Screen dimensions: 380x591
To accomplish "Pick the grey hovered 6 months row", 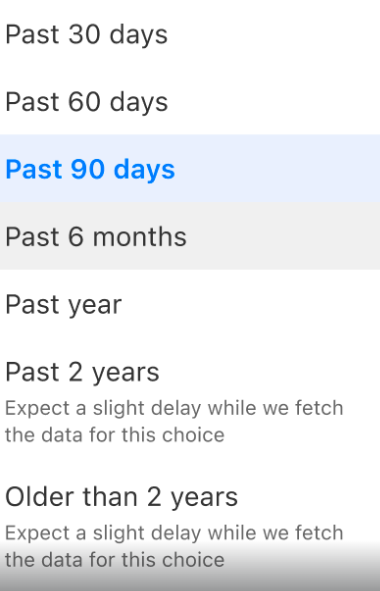I will pos(190,236).
